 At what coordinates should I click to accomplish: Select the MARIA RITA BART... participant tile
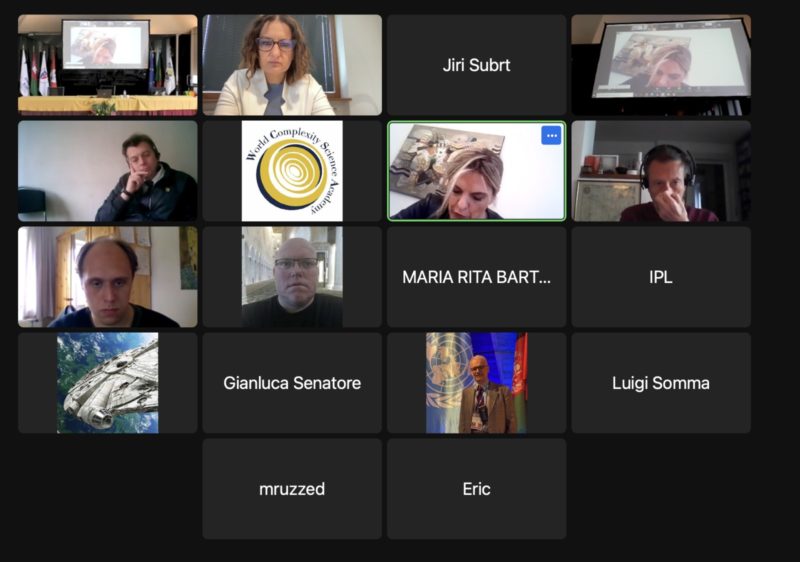[477, 277]
